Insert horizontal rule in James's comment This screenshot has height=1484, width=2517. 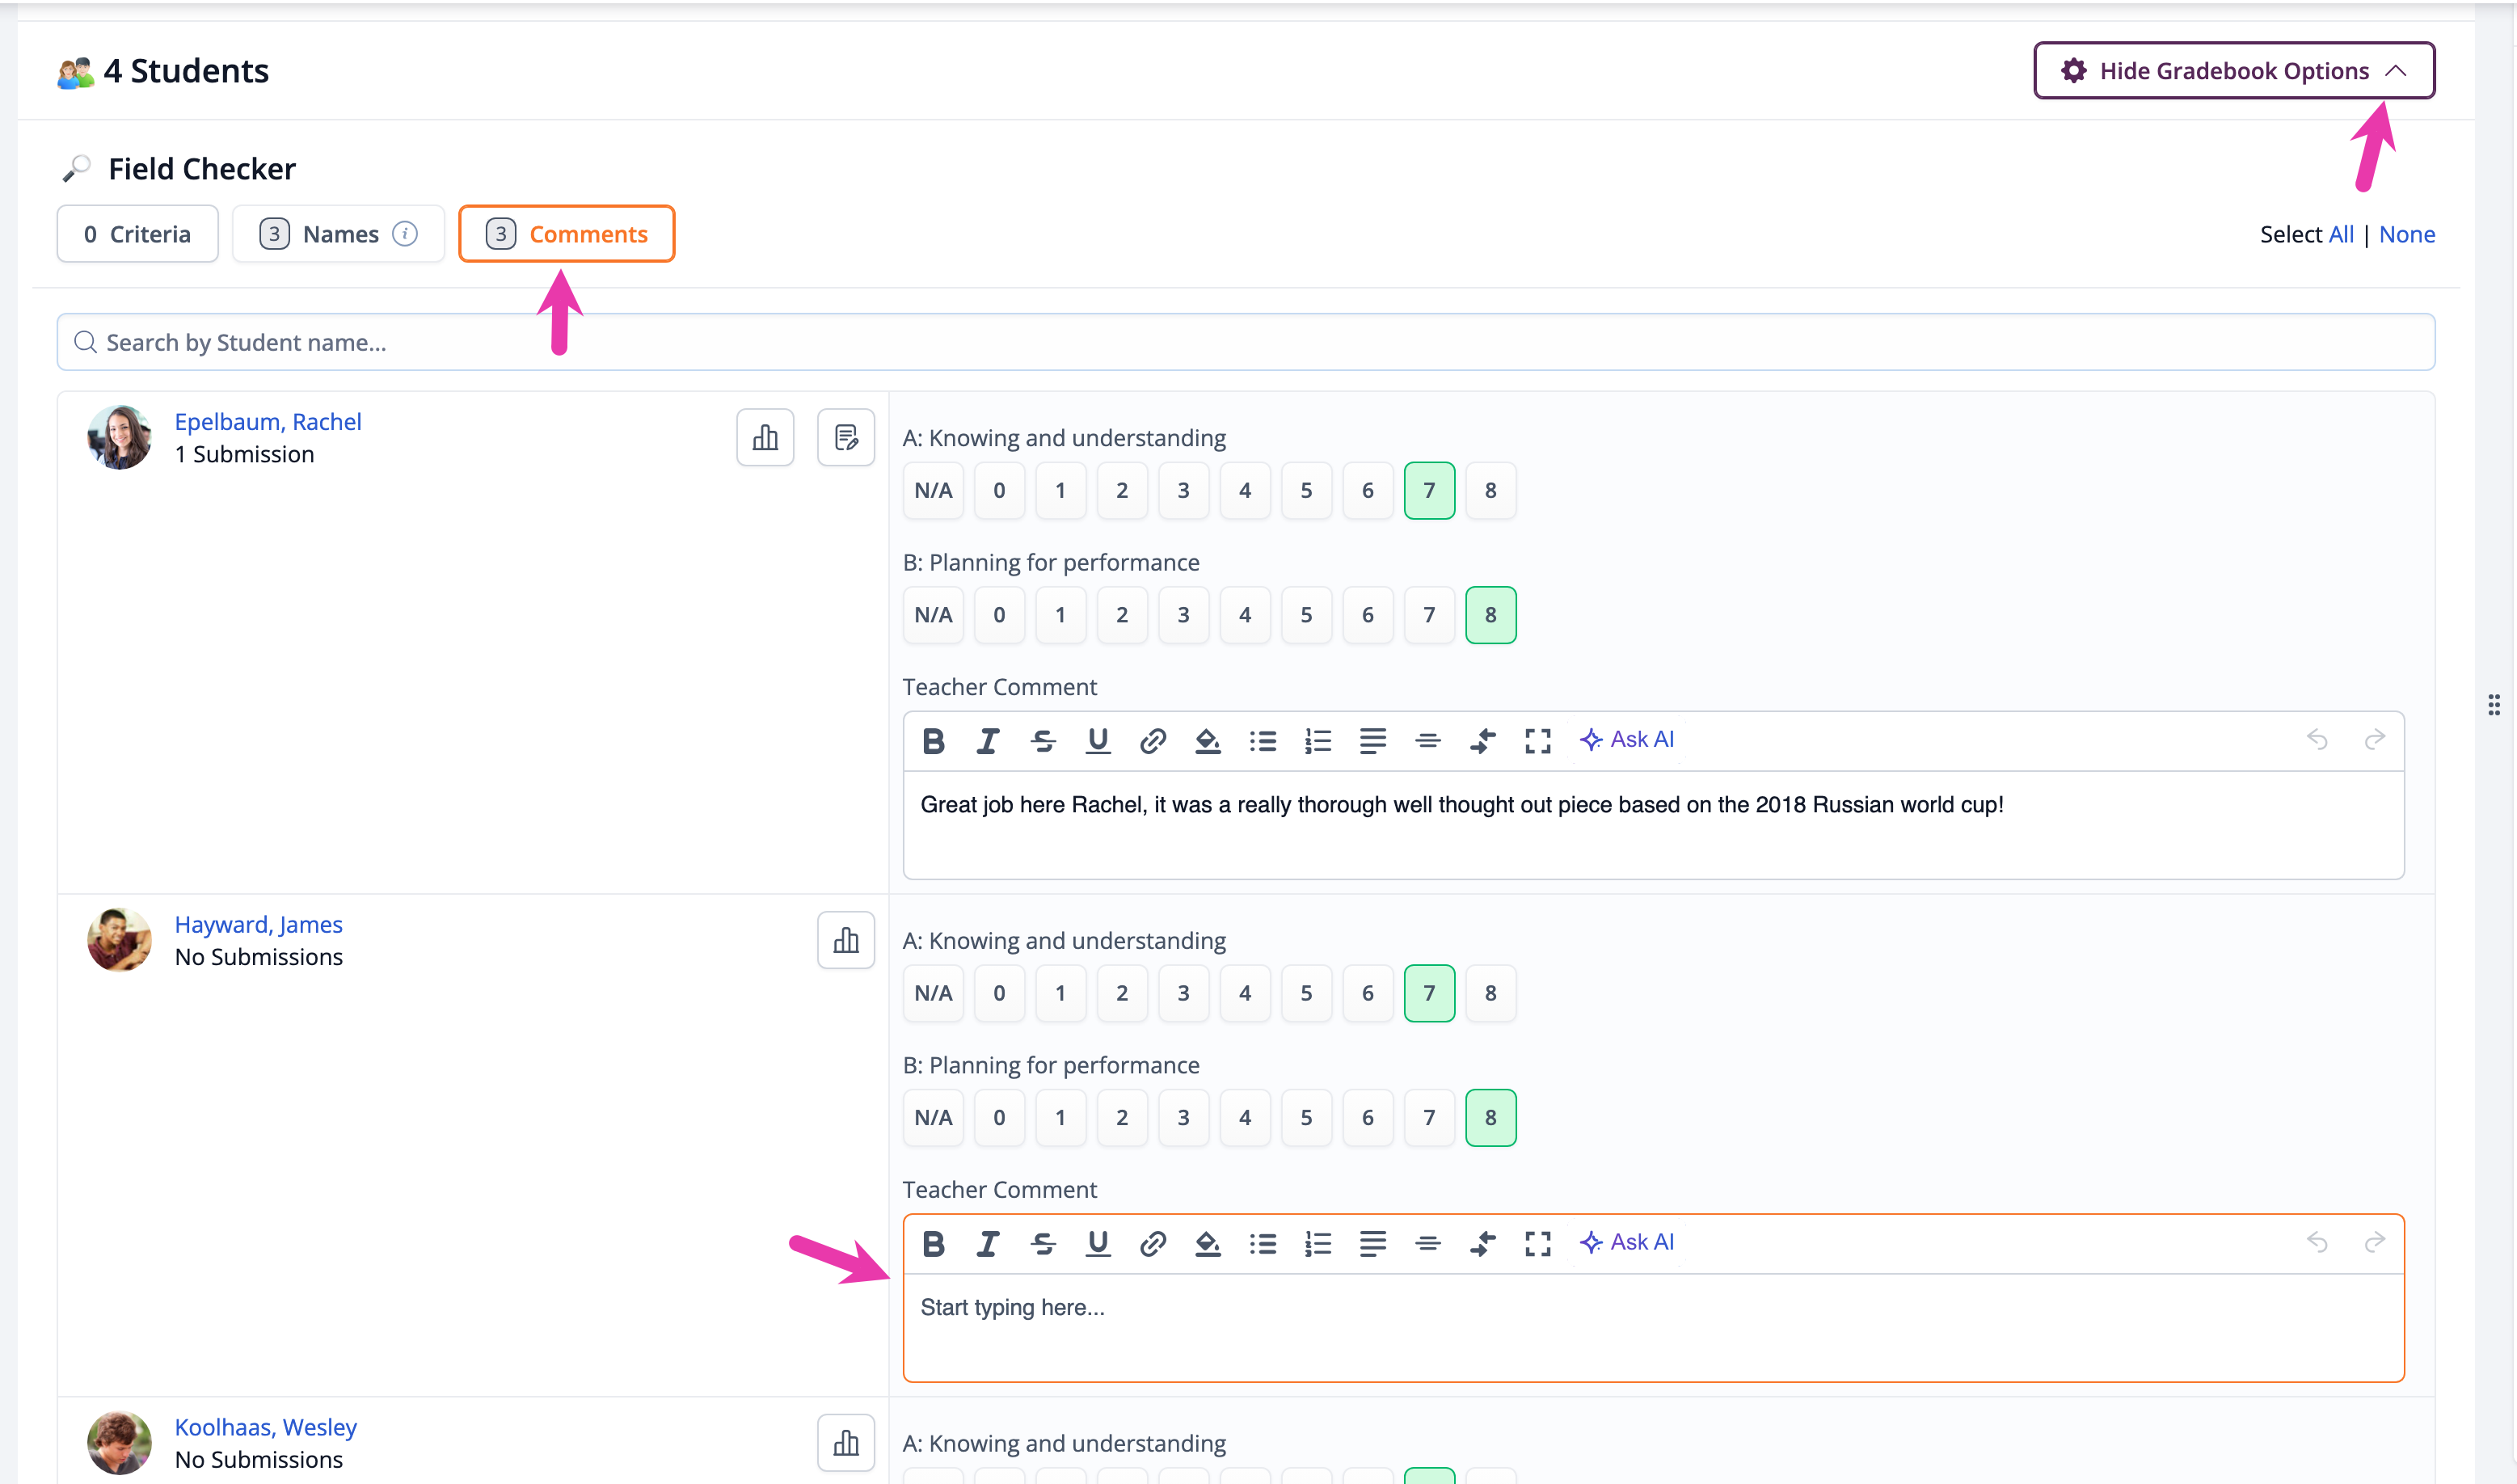point(1428,1244)
